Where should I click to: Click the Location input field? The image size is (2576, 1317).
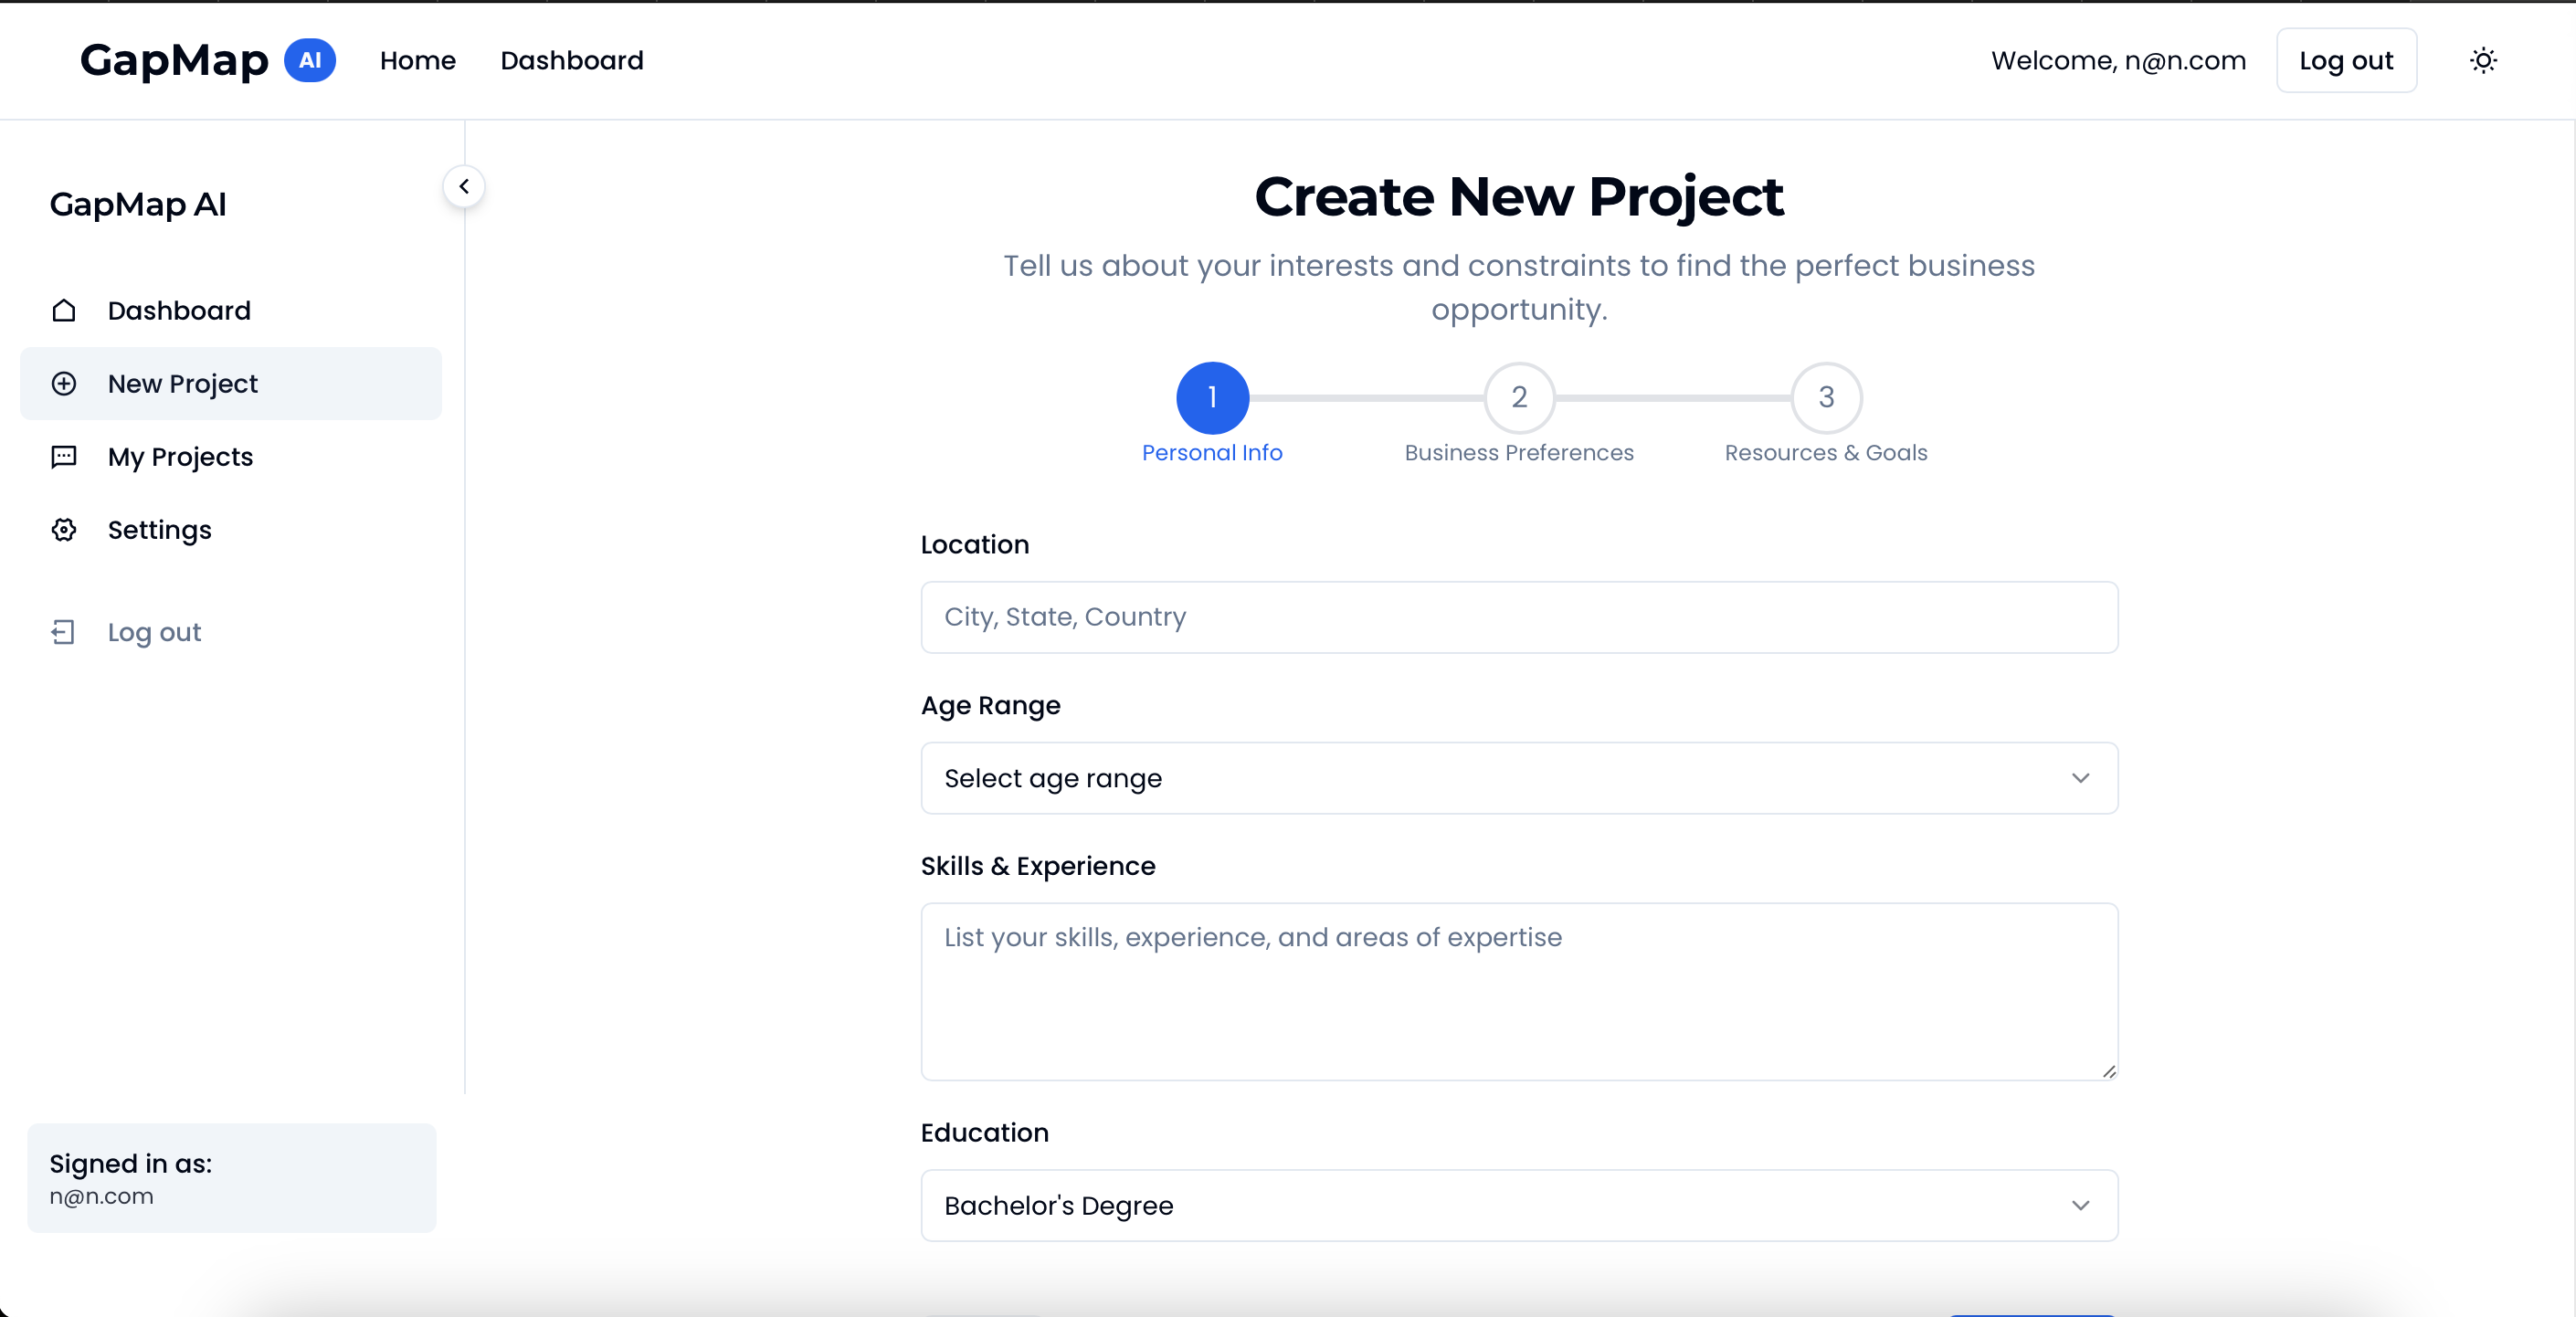tap(1518, 618)
